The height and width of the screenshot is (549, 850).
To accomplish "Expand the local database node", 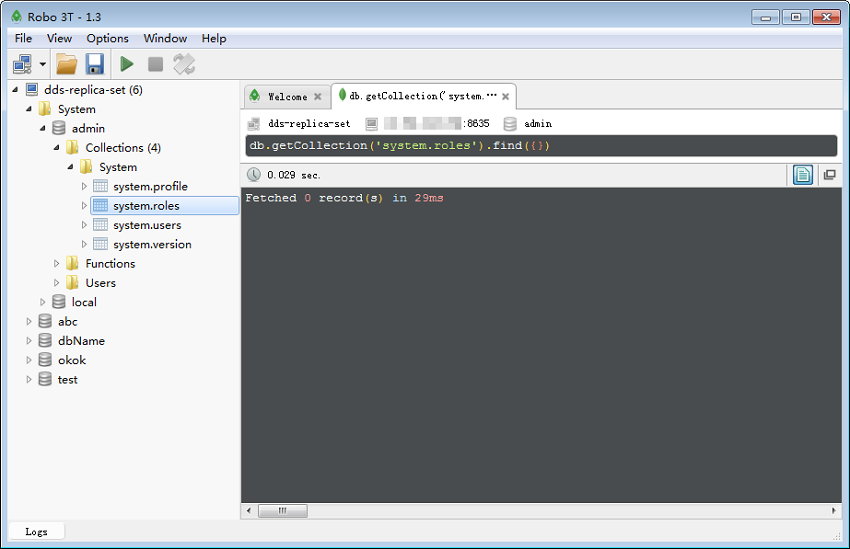I will tap(42, 302).
